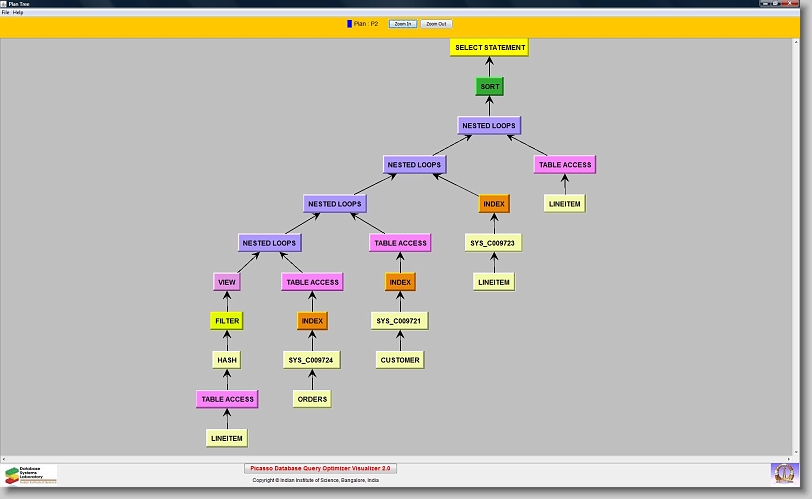Click the SYS_C009723 node
The height and width of the screenshot is (499, 812).
[494, 243]
